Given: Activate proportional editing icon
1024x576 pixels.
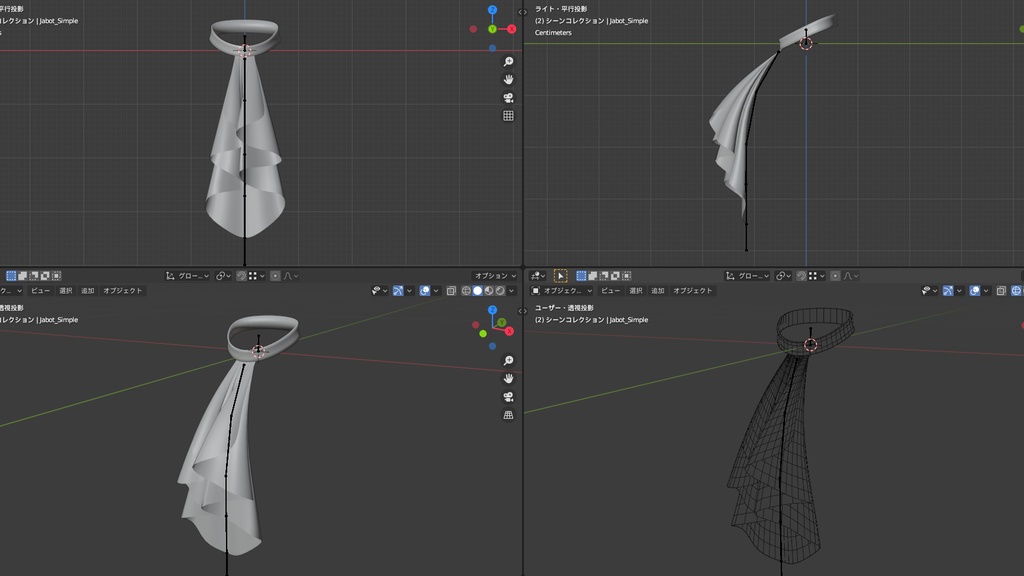Looking at the screenshot, I should pyautogui.click(x=276, y=276).
